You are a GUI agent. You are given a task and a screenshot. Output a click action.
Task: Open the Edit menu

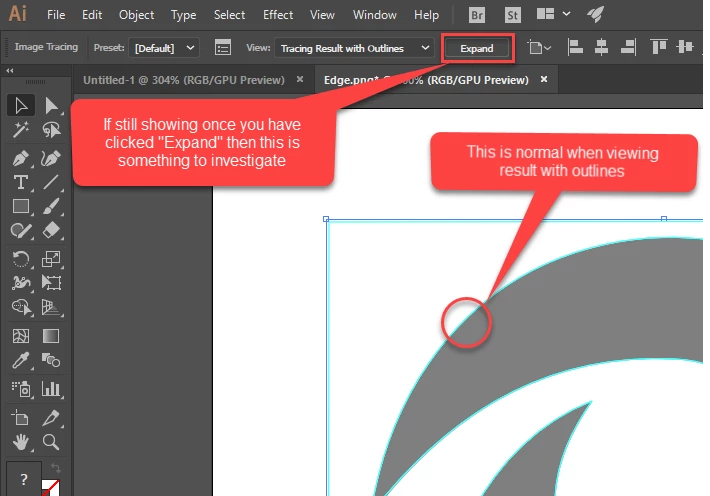(x=92, y=15)
